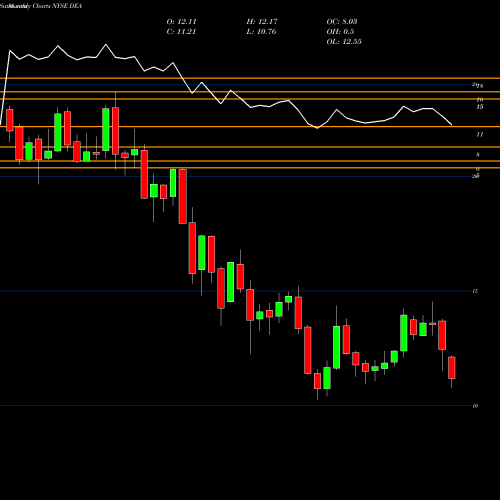Click the '16' price axis label
This screenshot has height=500, width=500.
click(x=480, y=100)
